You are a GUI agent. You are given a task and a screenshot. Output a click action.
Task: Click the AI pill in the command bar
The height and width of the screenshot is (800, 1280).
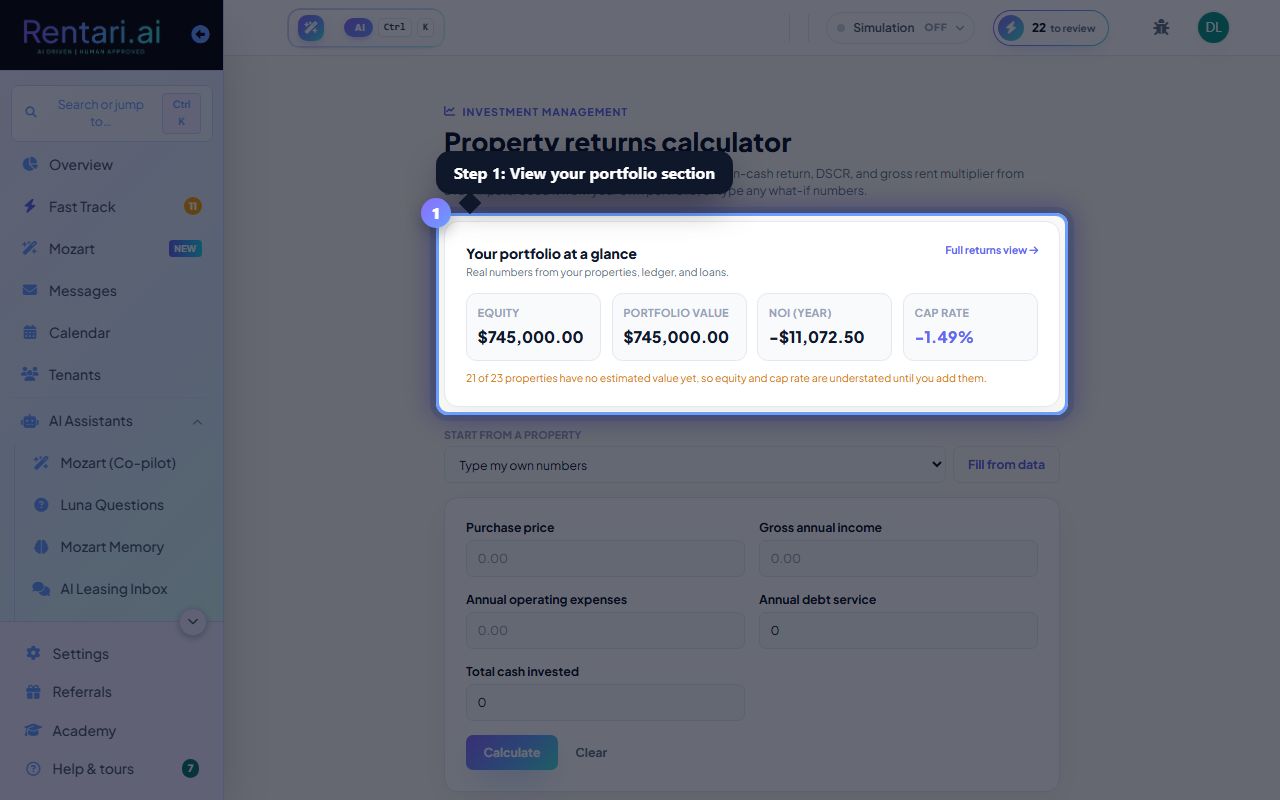pos(358,28)
